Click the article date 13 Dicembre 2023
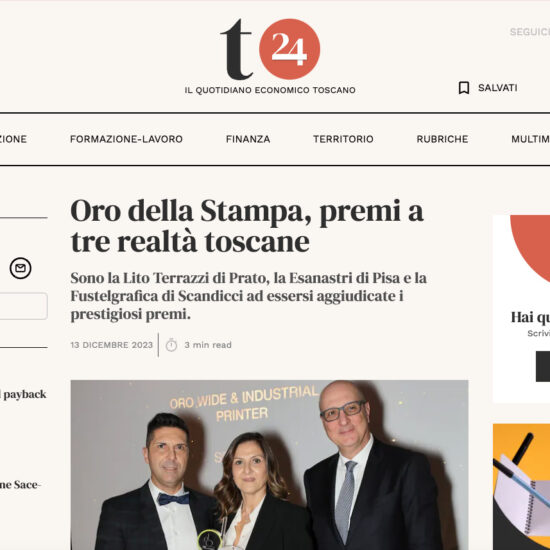Viewport: 550px width, 550px height. (112, 345)
